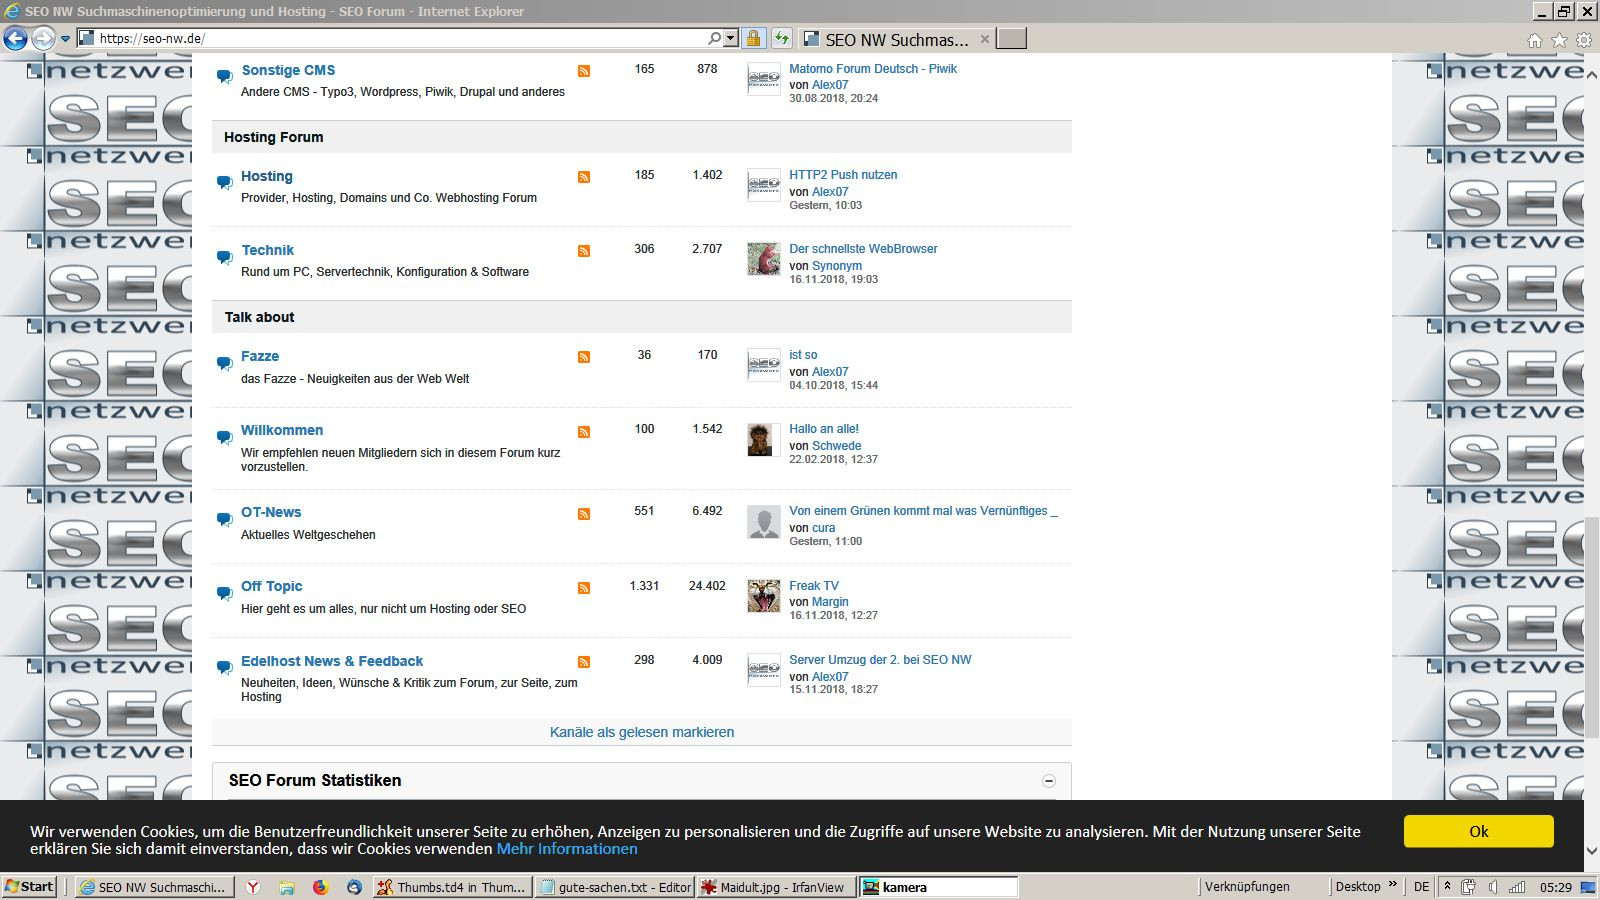Open the Edelhost News & Feedback forum
The height and width of the screenshot is (900, 1600).
point(332,661)
